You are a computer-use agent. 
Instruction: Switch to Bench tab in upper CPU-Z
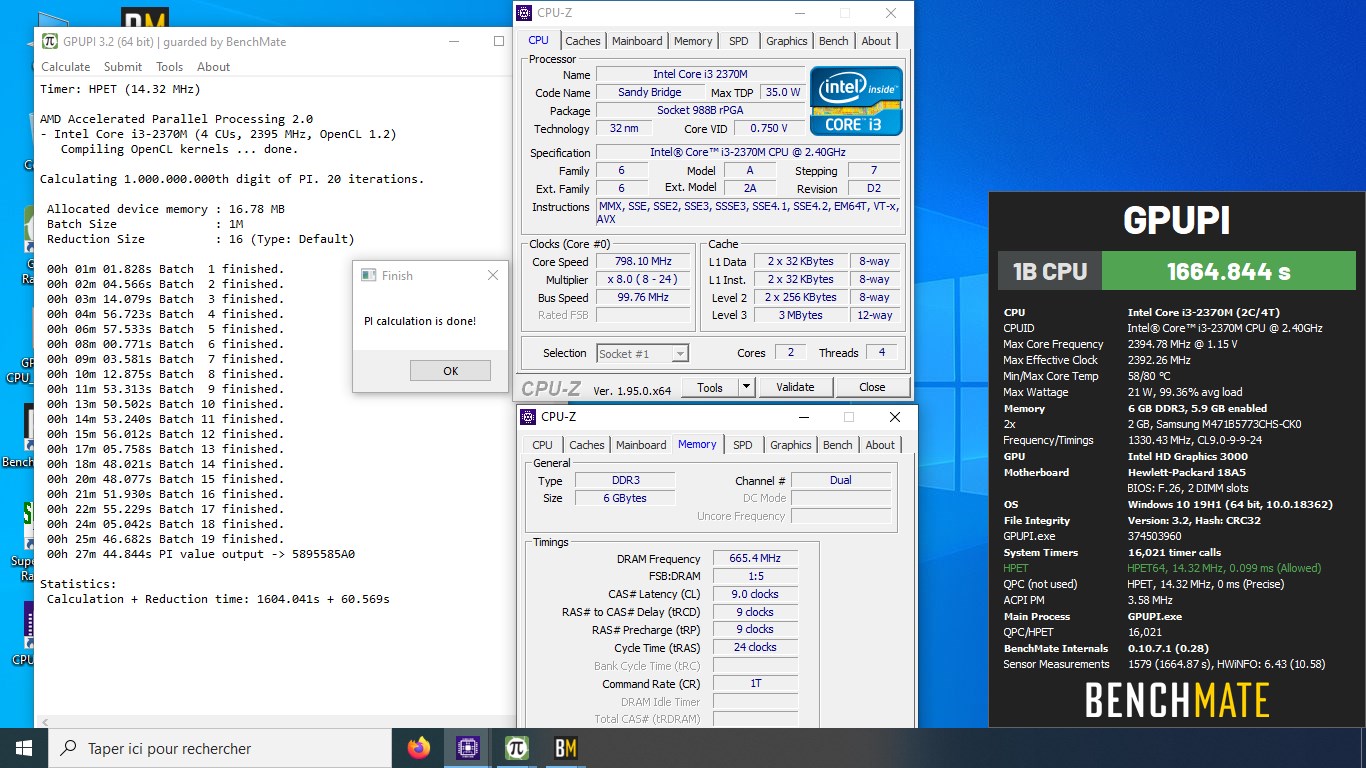[x=833, y=41]
